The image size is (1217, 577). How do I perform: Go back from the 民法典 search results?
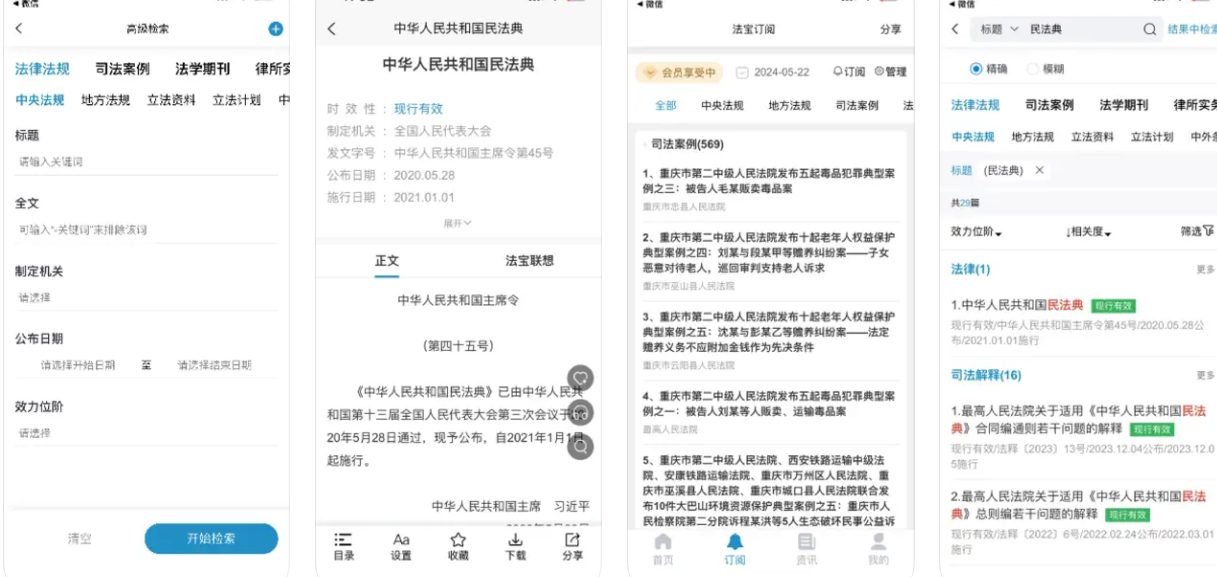955,29
